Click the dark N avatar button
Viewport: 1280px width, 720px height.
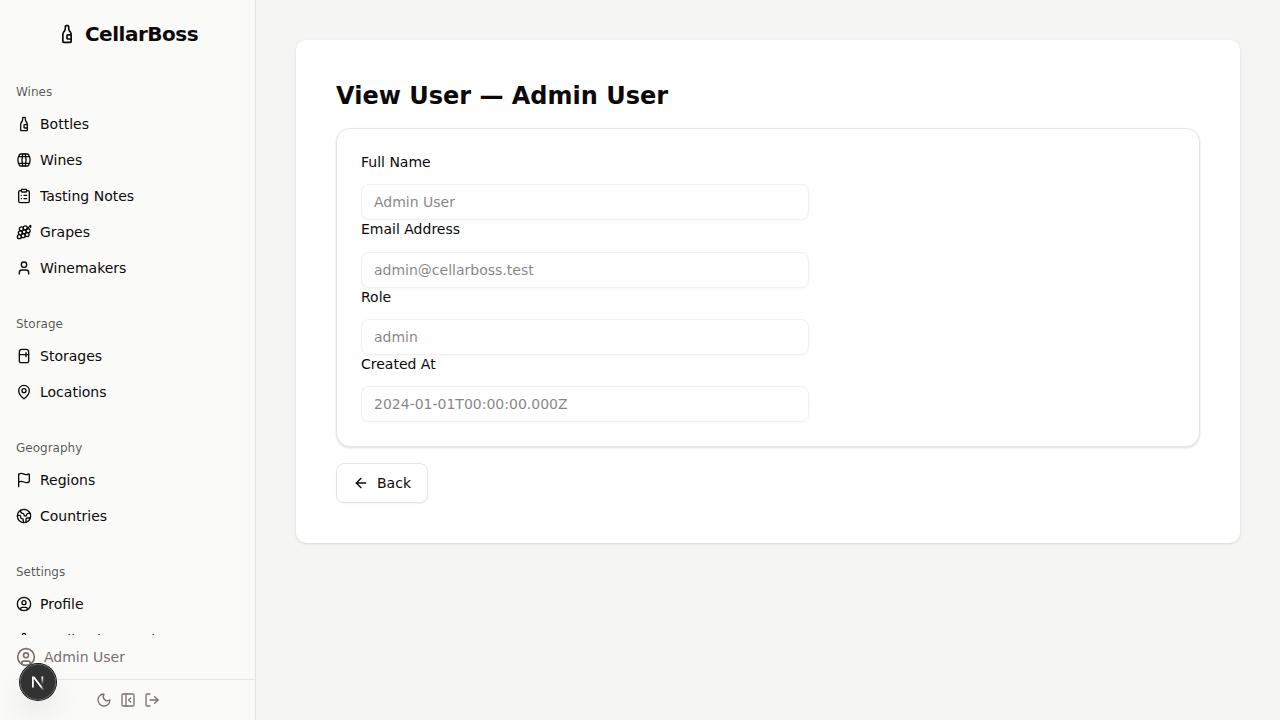tap(38, 681)
